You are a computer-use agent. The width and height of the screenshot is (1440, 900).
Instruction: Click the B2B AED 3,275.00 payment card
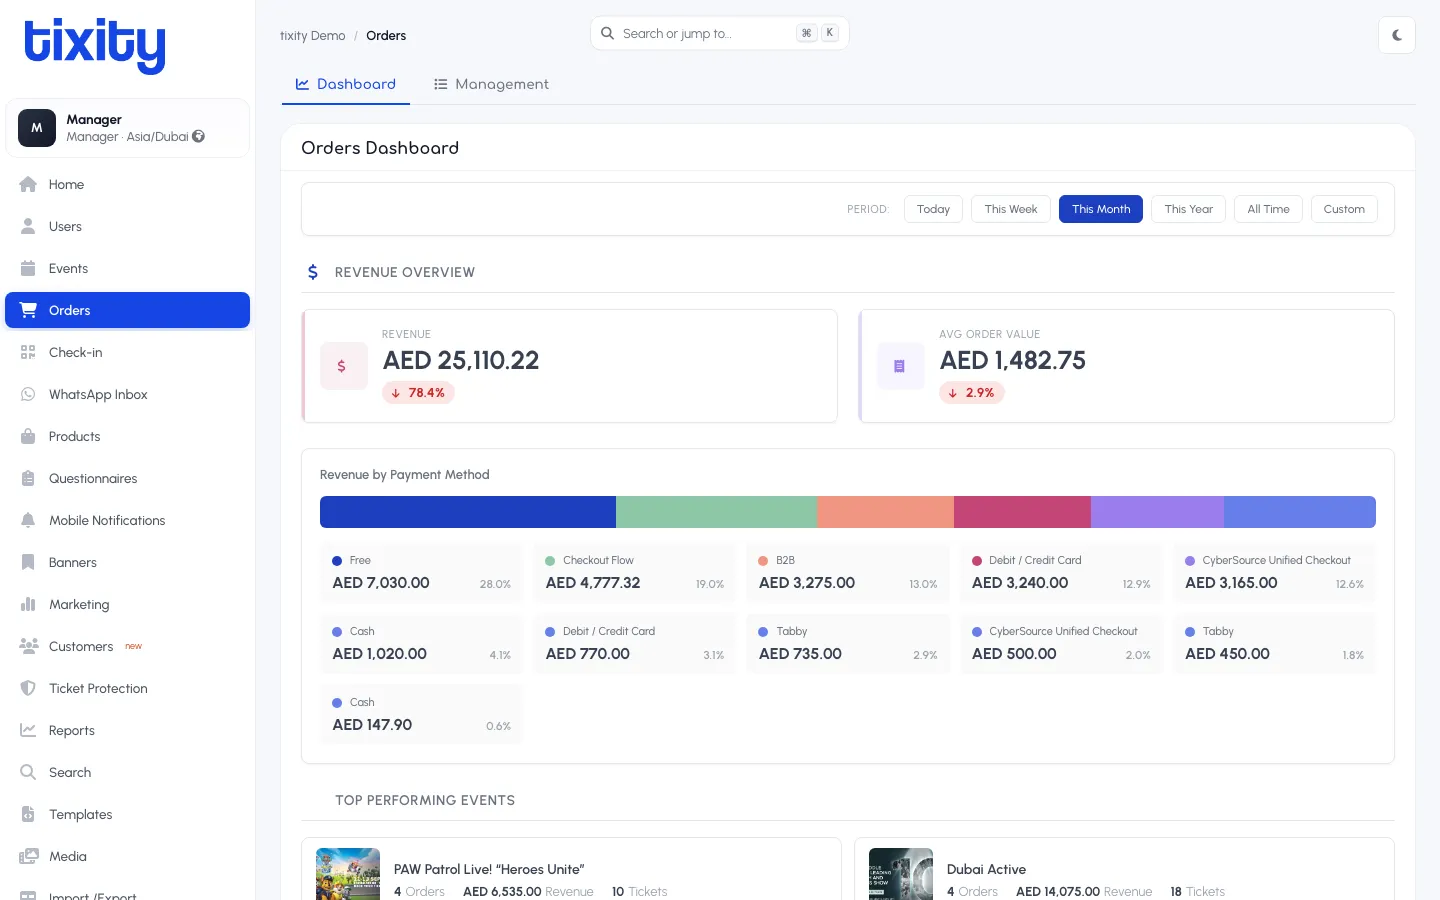[848, 573]
